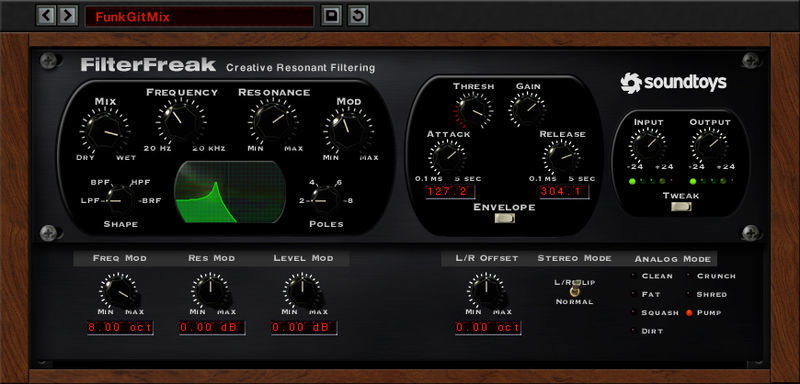Click the L/R Offset section header
The height and width of the screenshot is (384, 800).
[x=487, y=258]
